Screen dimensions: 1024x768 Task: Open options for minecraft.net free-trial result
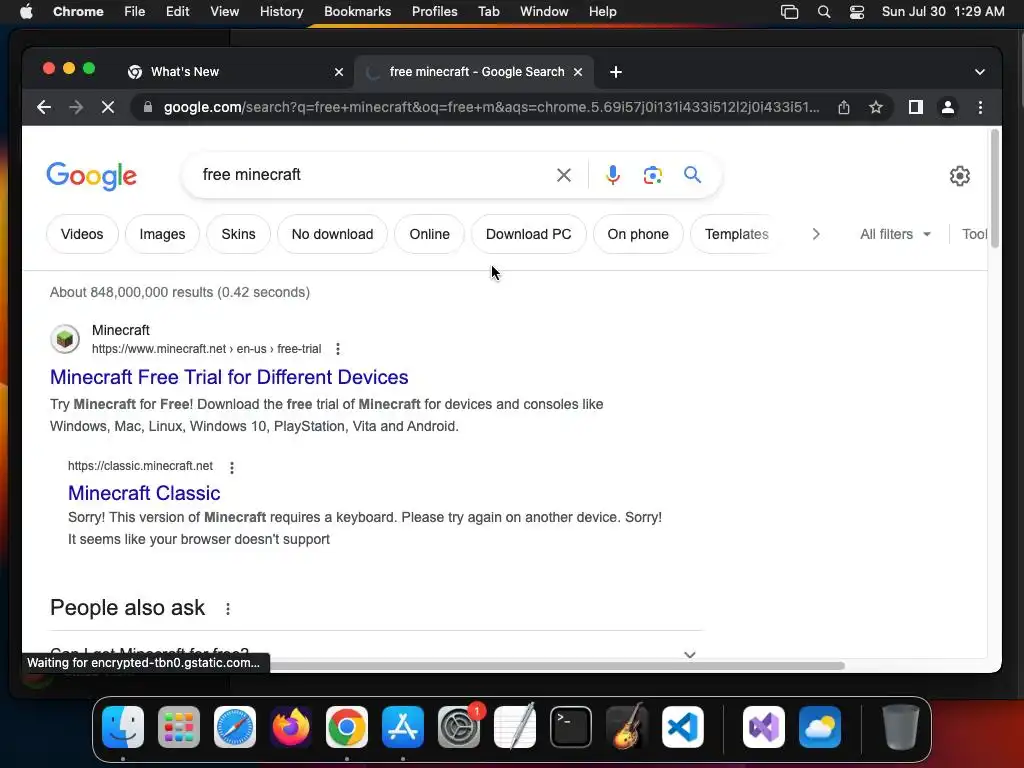[x=338, y=349]
